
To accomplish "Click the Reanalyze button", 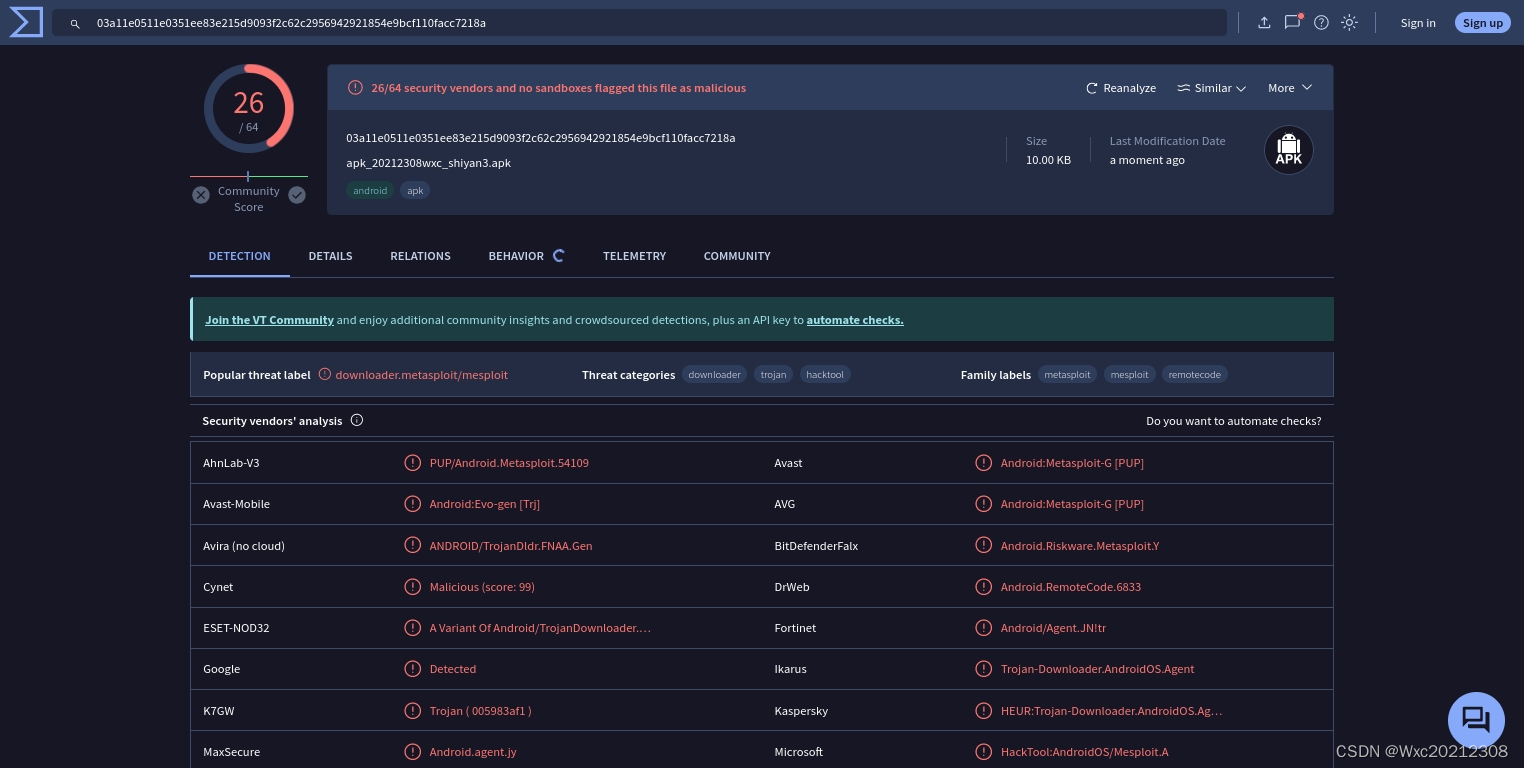I will pos(1121,88).
